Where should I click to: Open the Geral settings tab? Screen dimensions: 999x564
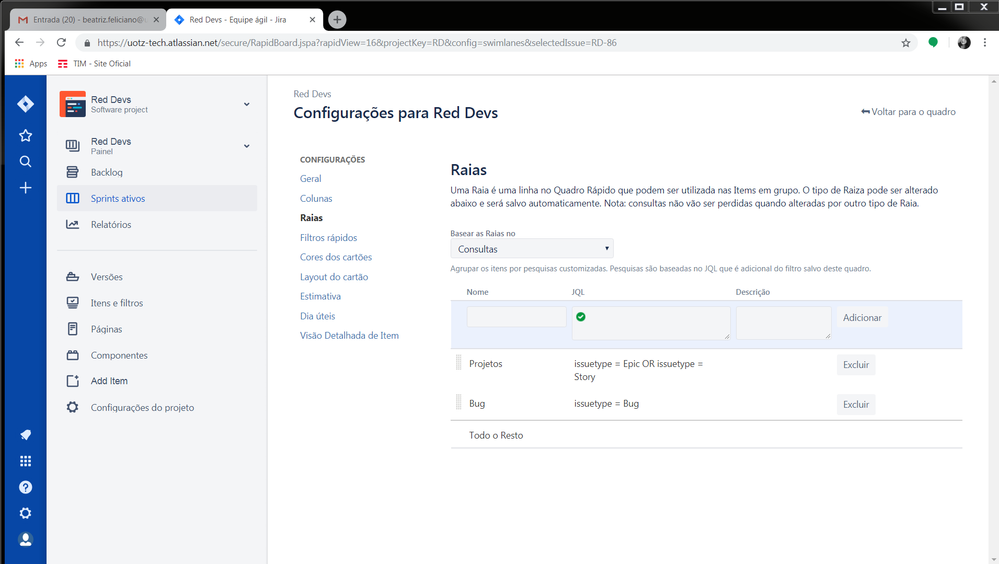pos(310,178)
